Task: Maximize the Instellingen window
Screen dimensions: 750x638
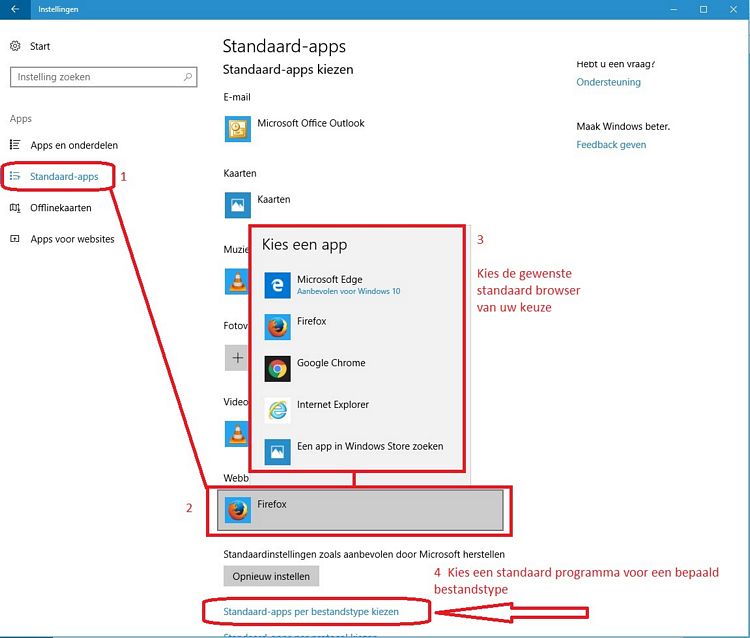Action: [x=703, y=9]
